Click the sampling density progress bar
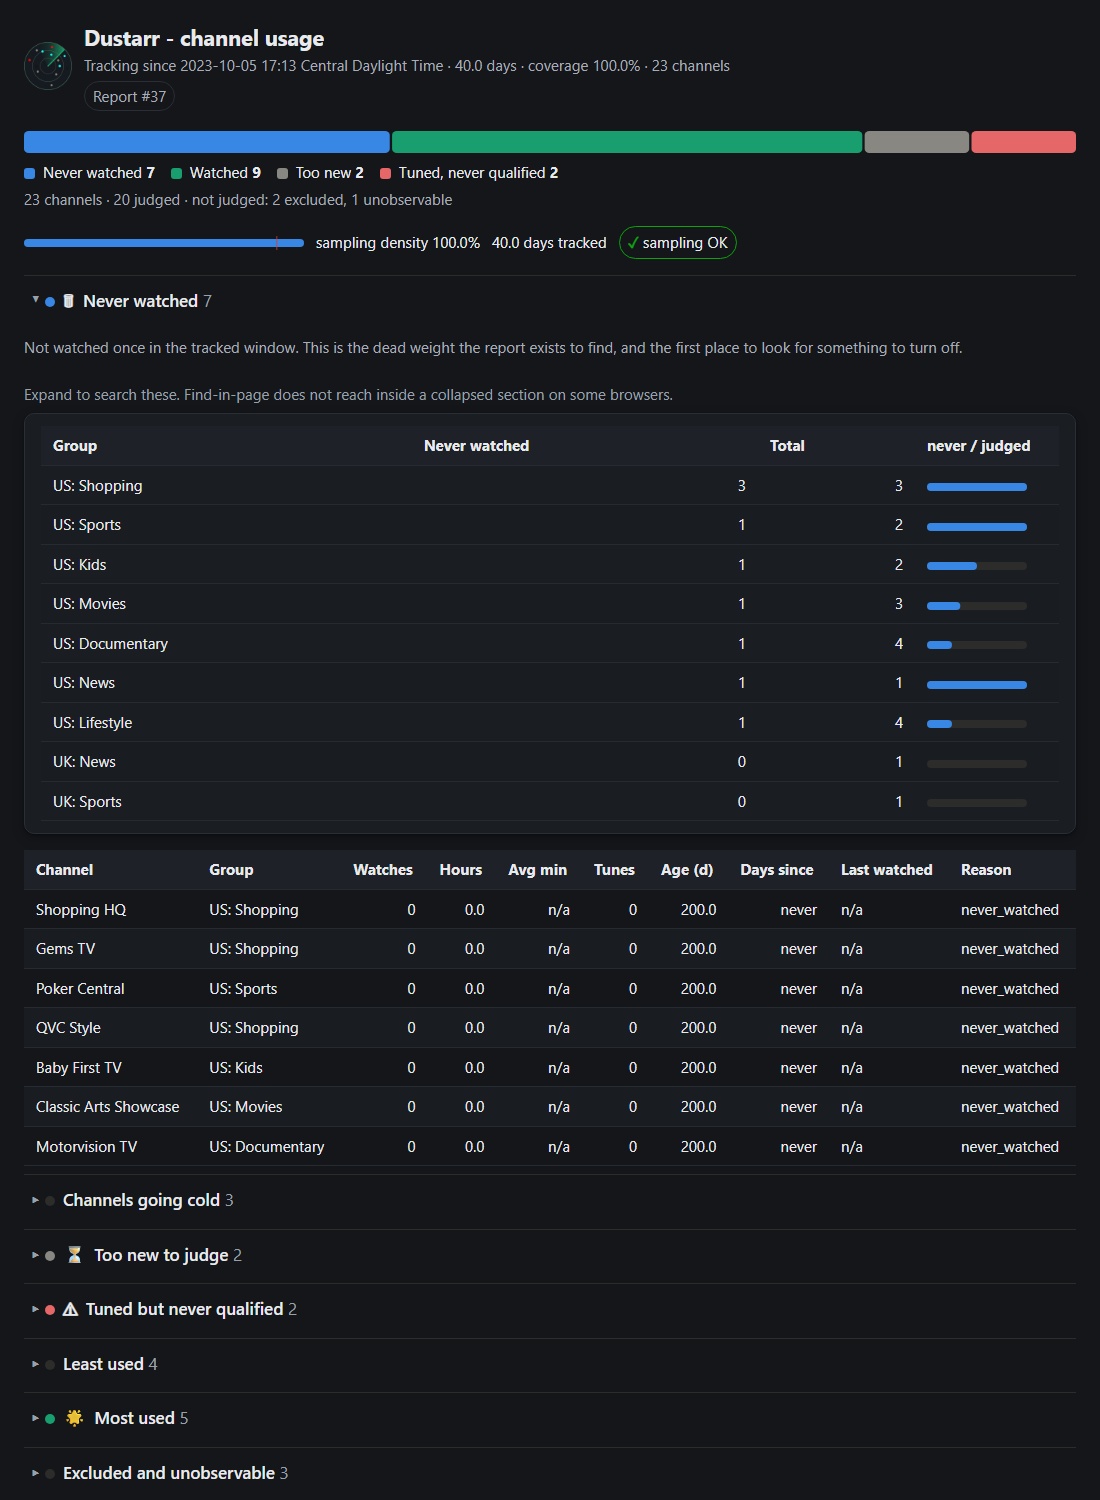Screen dimensions: 1100x1500 point(164,243)
